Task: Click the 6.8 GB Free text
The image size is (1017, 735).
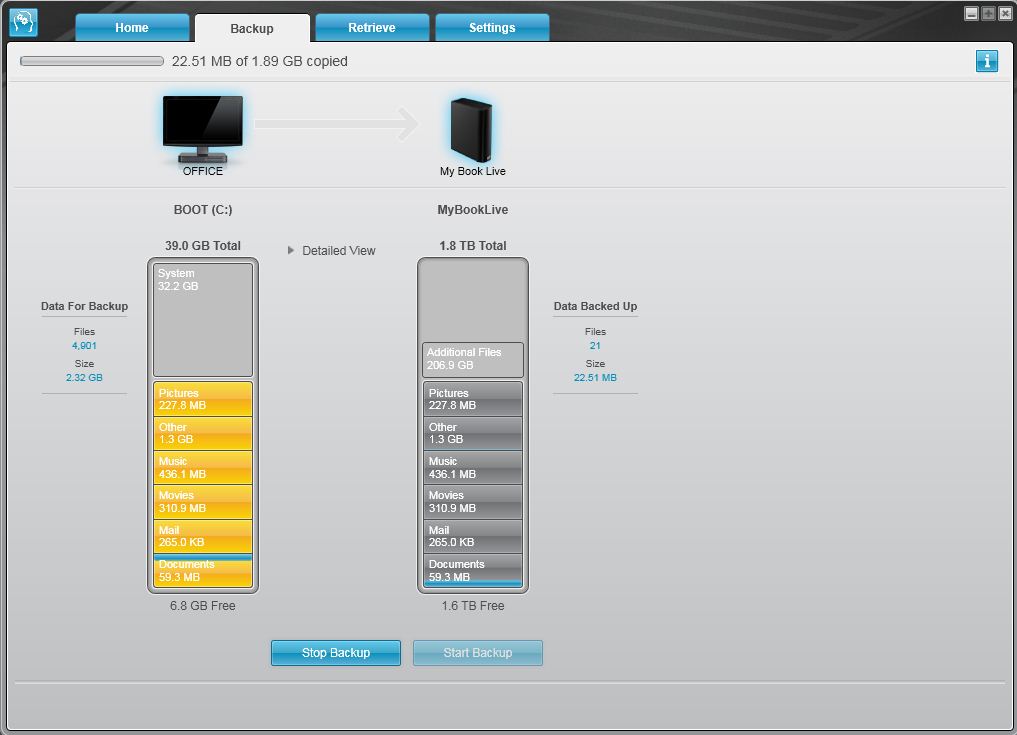Action: coord(203,606)
